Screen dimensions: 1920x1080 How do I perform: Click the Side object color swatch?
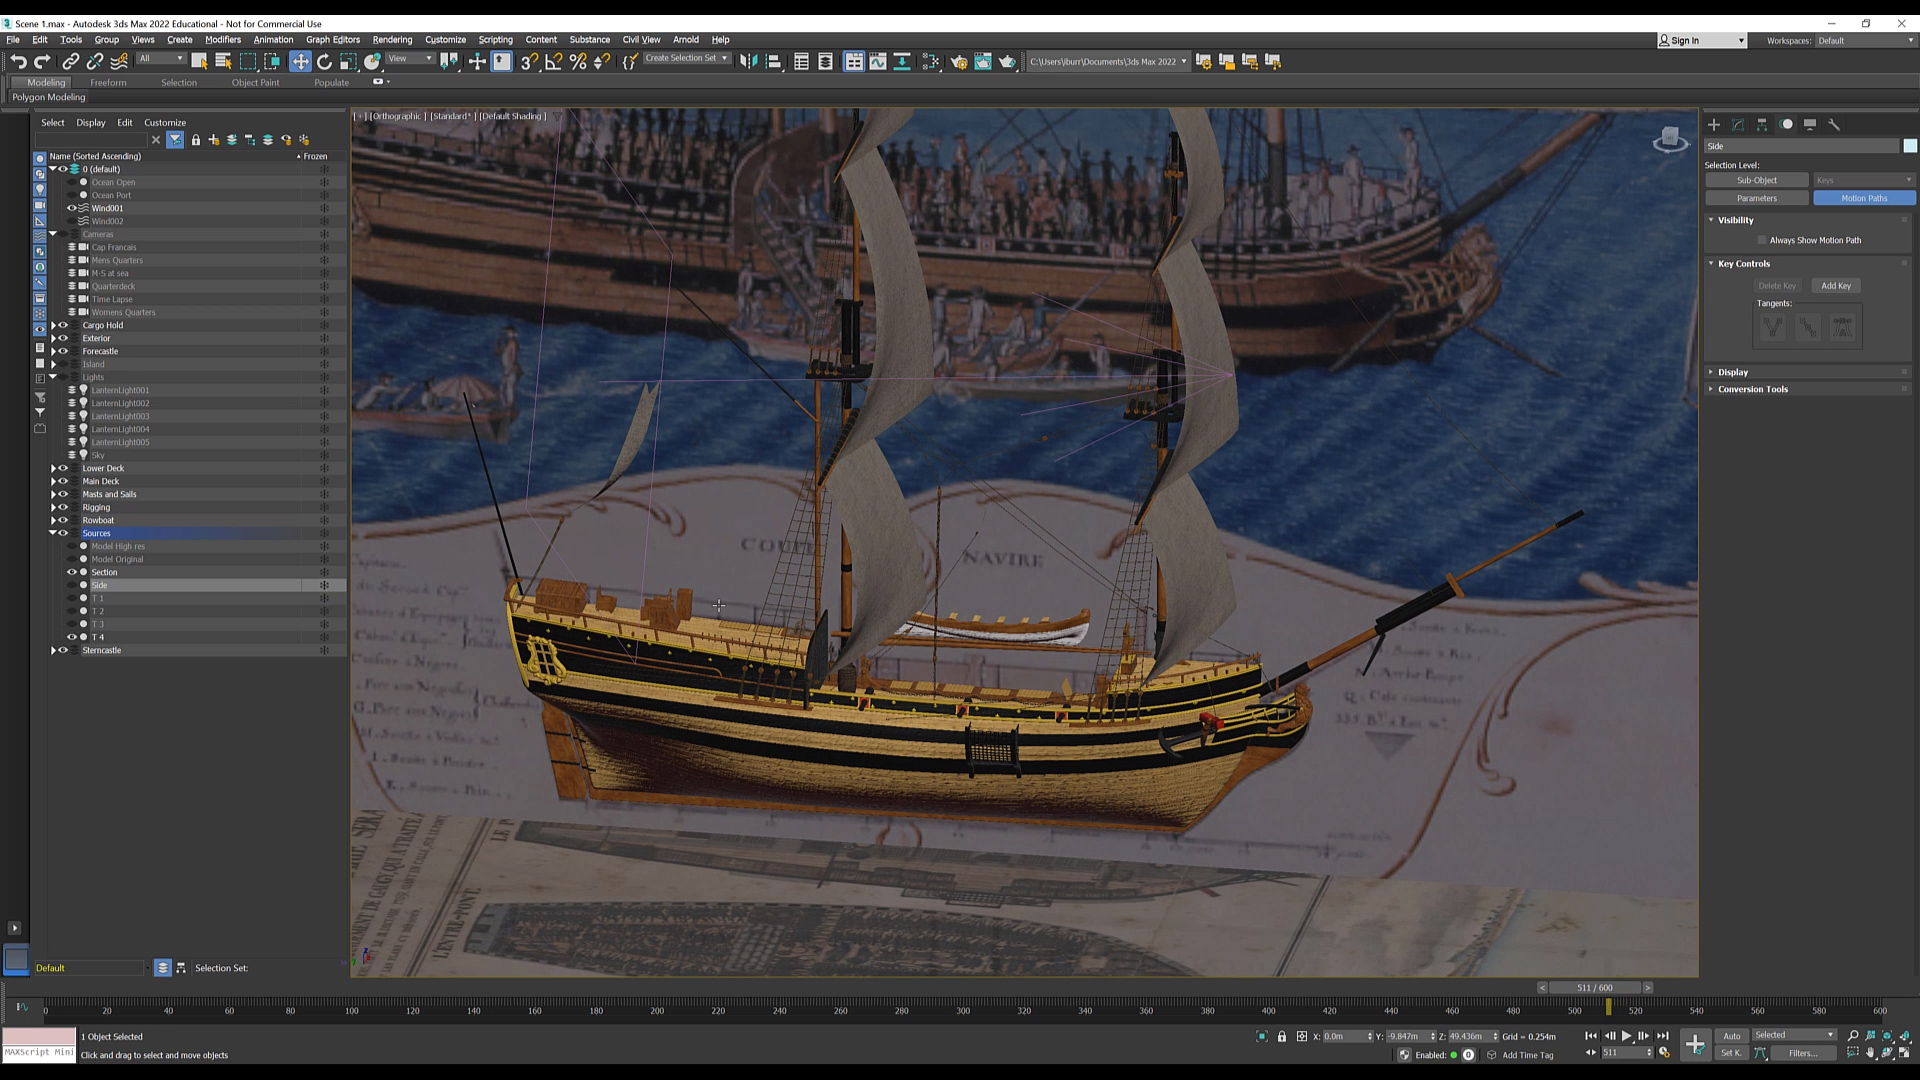pyautogui.click(x=1909, y=146)
